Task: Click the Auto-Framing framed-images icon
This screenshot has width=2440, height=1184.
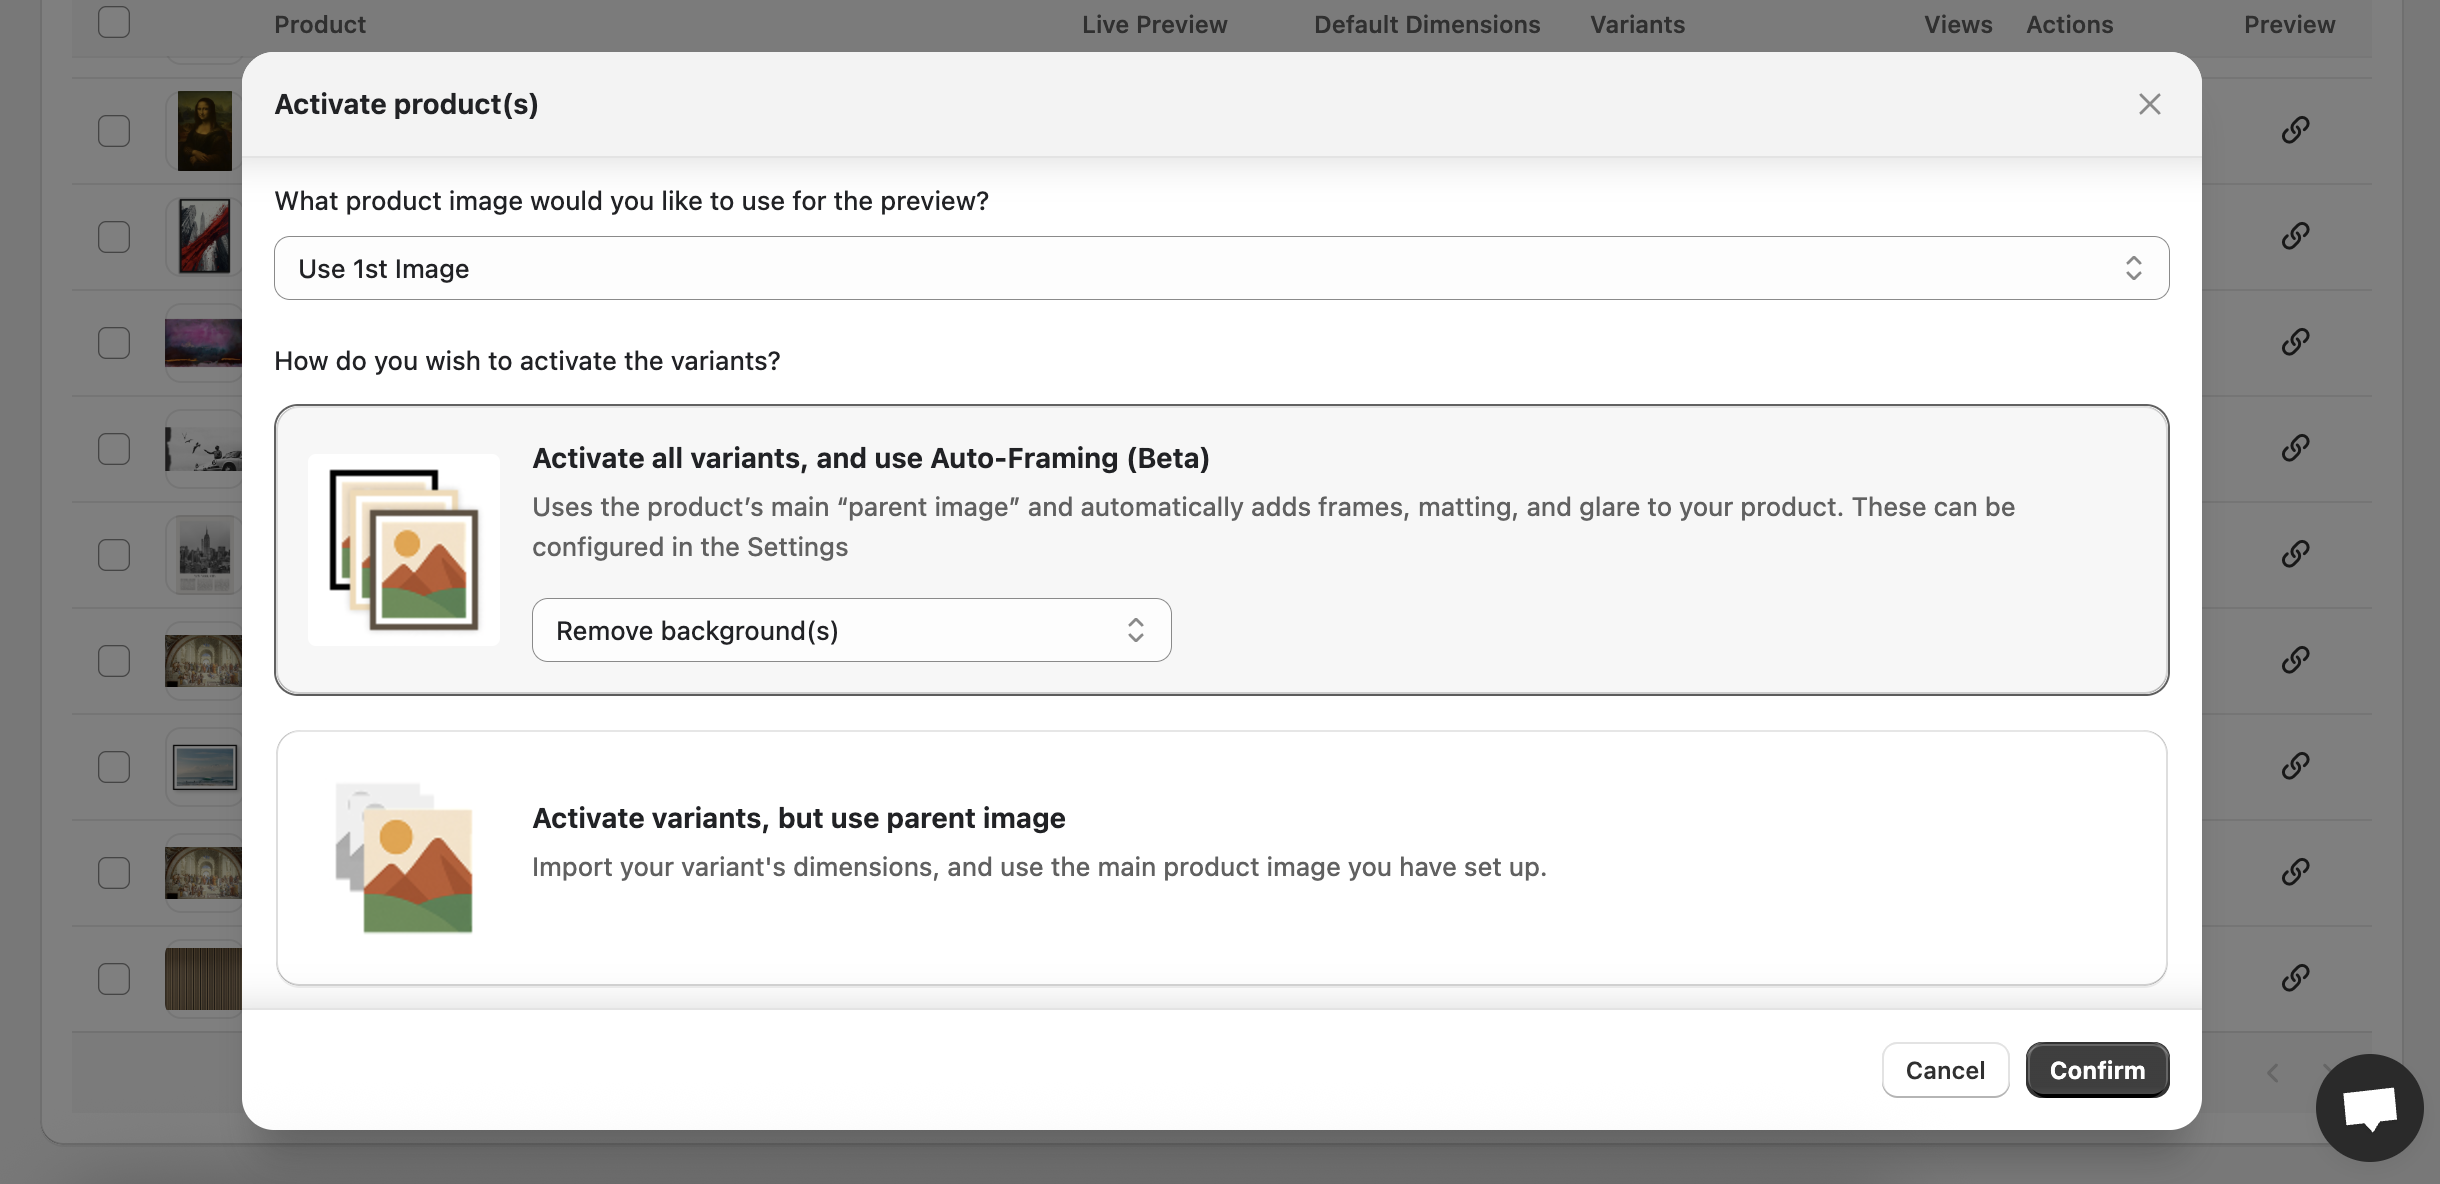Action: click(404, 549)
